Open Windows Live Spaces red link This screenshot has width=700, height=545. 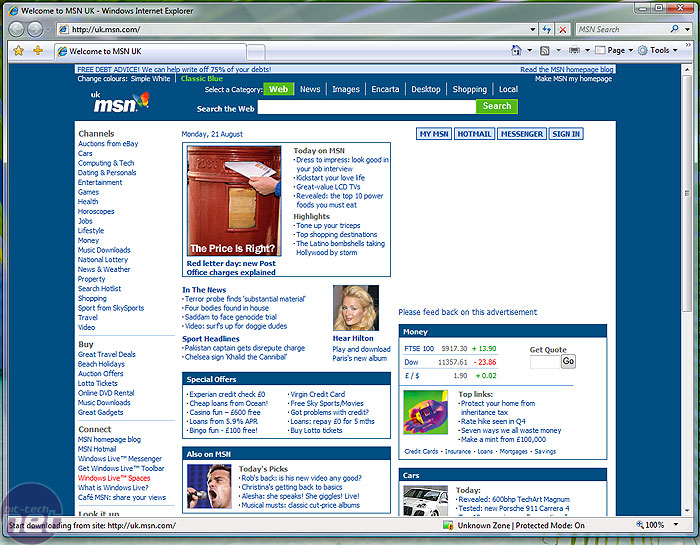tap(114, 478)
